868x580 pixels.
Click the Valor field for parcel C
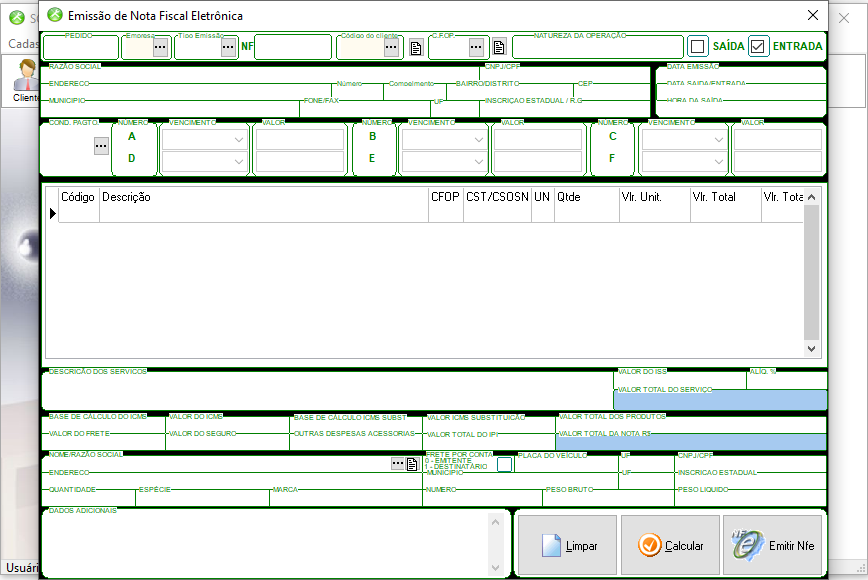(777, 139)
